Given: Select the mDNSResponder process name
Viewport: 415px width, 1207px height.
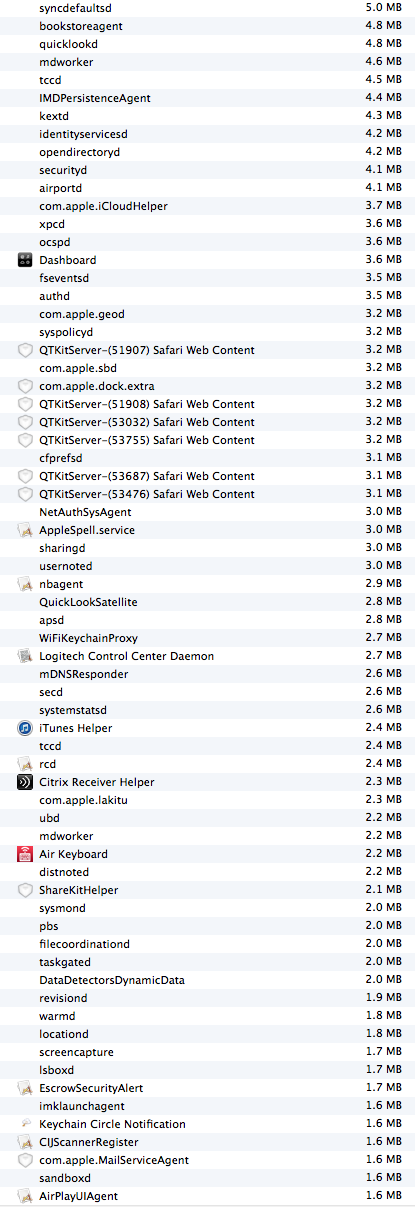Looking at the screenshot, I should coord(83,674).
